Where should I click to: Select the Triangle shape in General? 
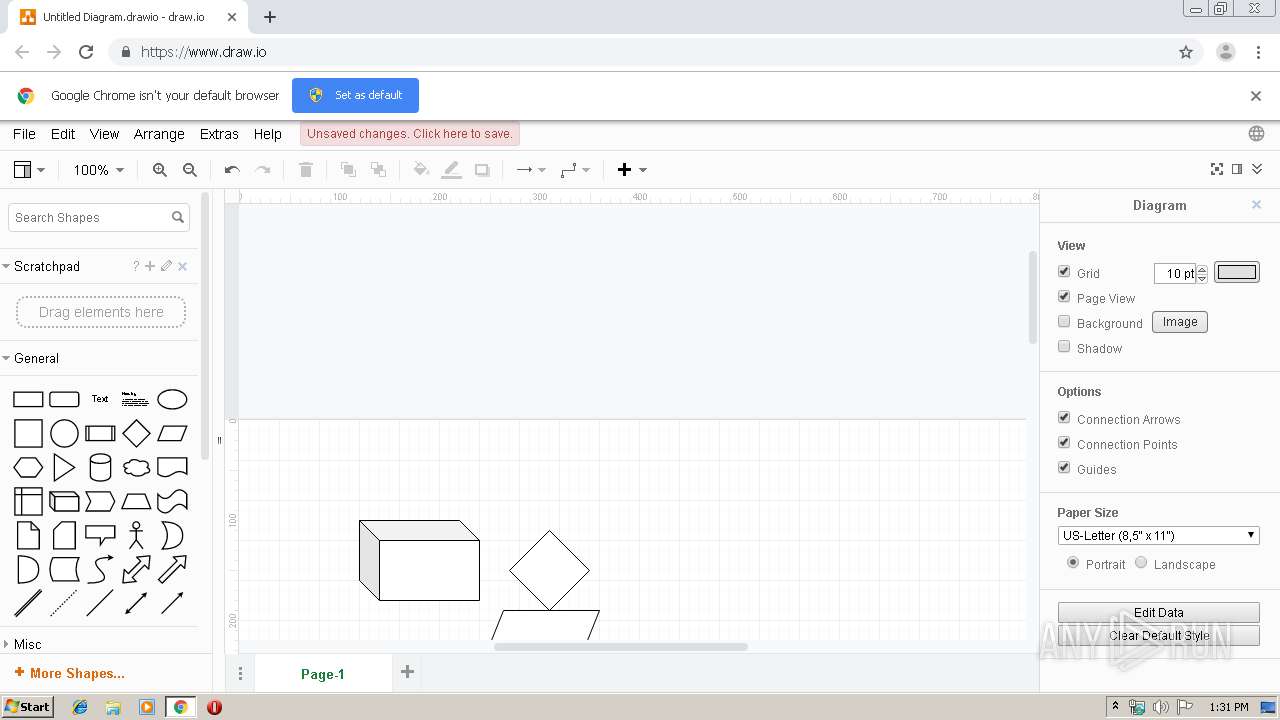tap(64, 468)
